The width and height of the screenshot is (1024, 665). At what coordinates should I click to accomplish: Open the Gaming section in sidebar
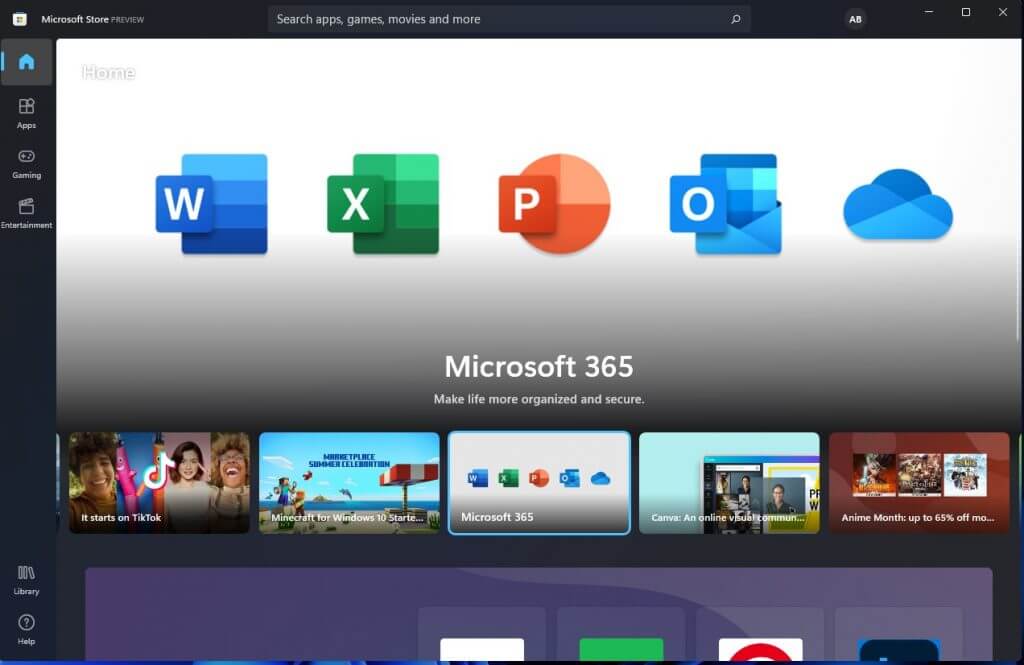pyautogui.click(x=26, y=163)
